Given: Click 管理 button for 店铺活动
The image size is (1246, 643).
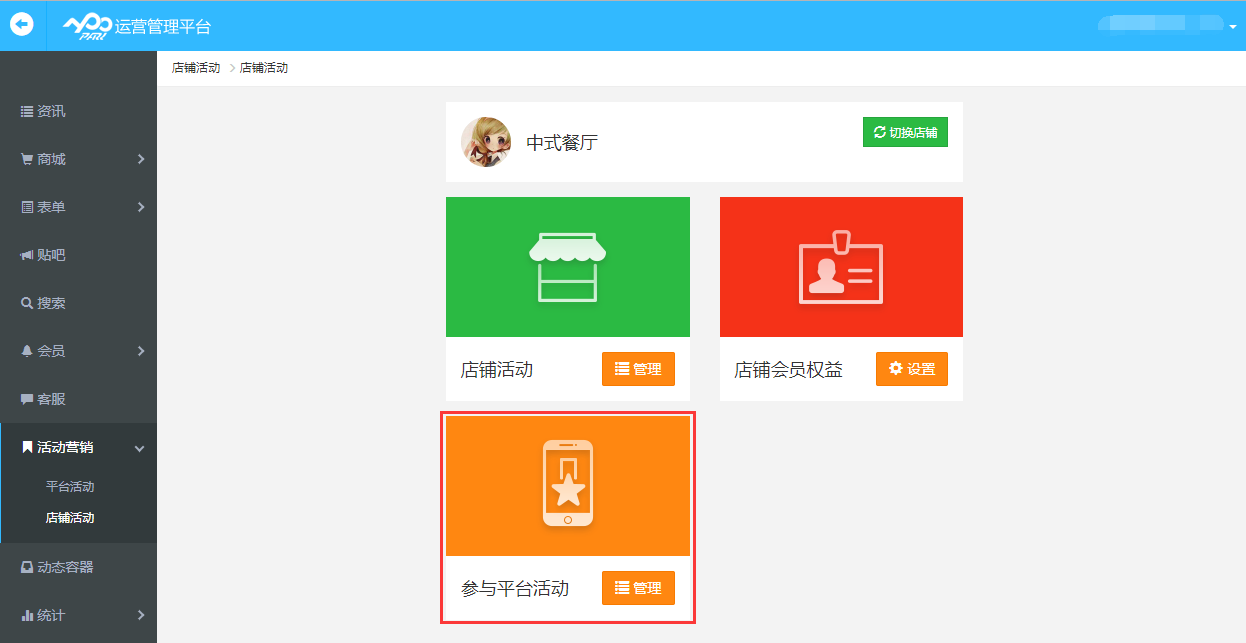Looking at the screenshot, I should coord(638,369).
